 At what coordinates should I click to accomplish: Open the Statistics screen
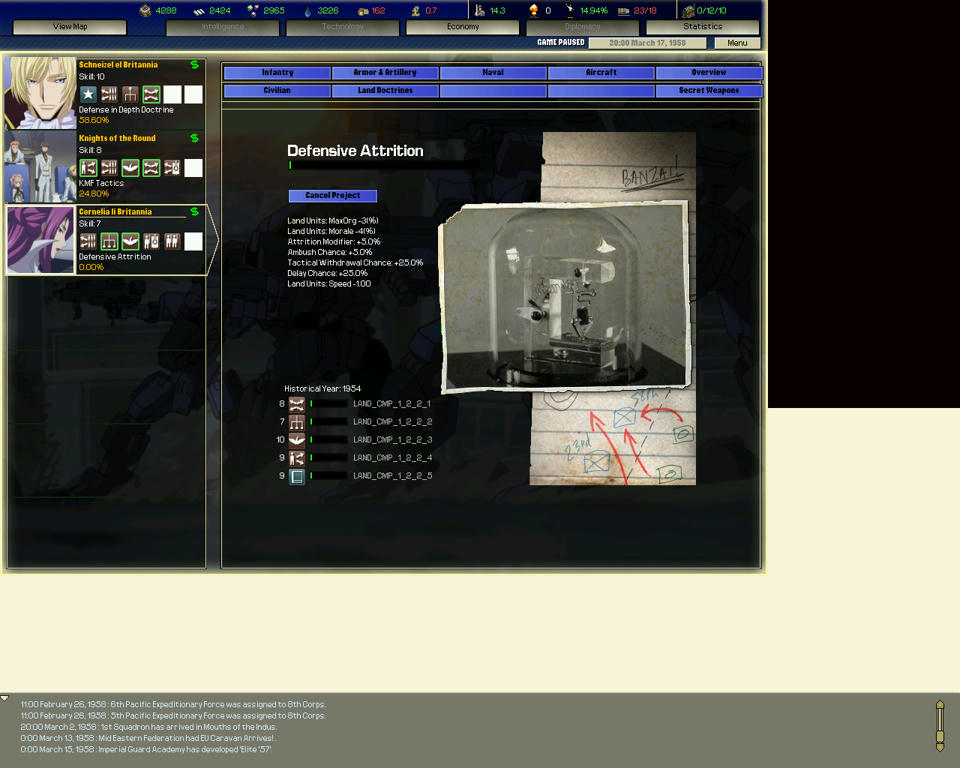coord(702,27)
